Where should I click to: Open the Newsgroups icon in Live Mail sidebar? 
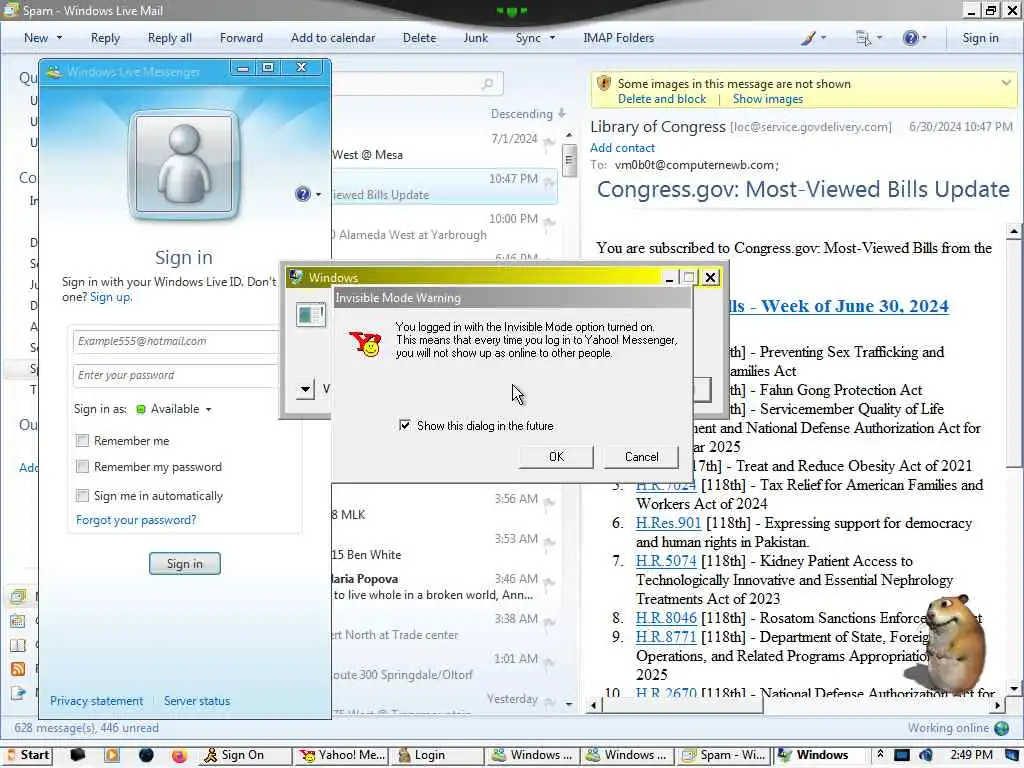(x=18, y=693)
